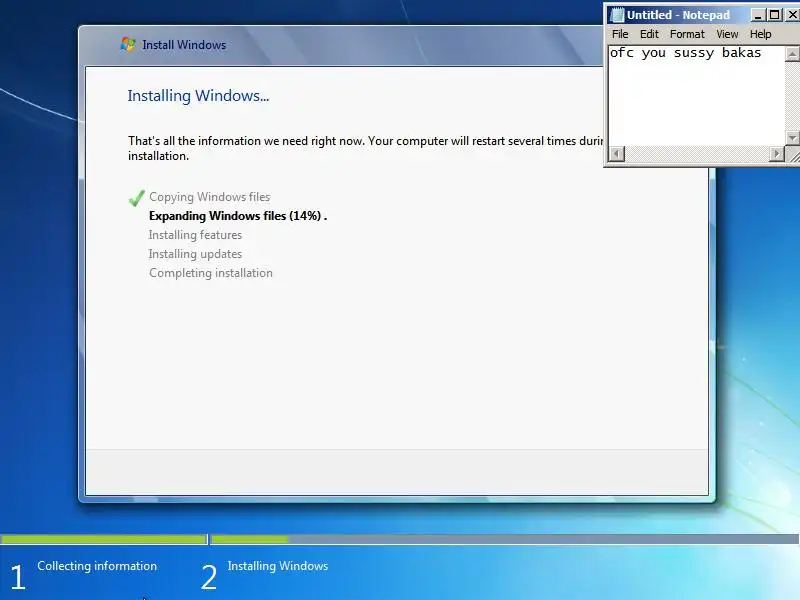Open the View menu in Notepad

pos(727,34)
